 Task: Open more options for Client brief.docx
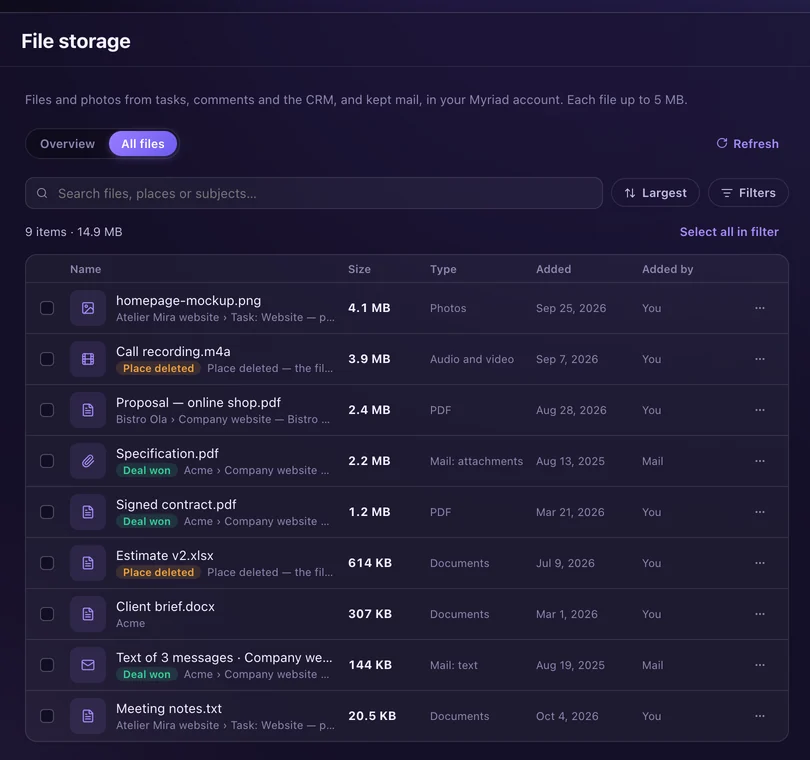(x=759, y=614)
